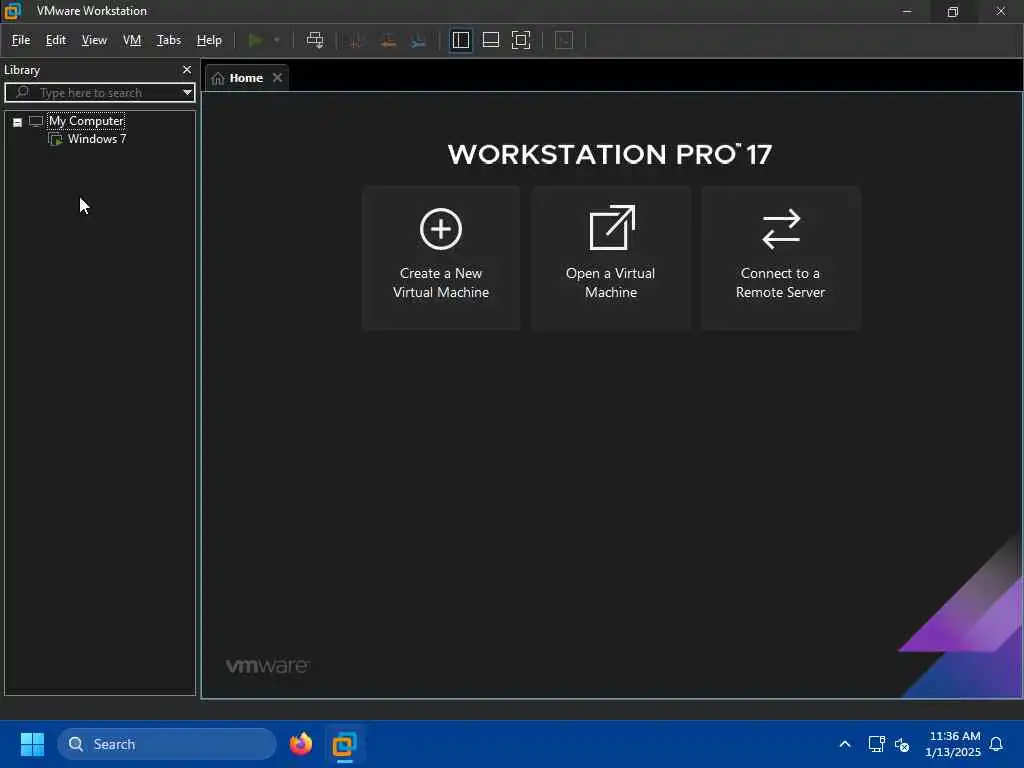This screenshot has width=1024, height=768.
Task: Open the Edit menu
Action: 56,40
